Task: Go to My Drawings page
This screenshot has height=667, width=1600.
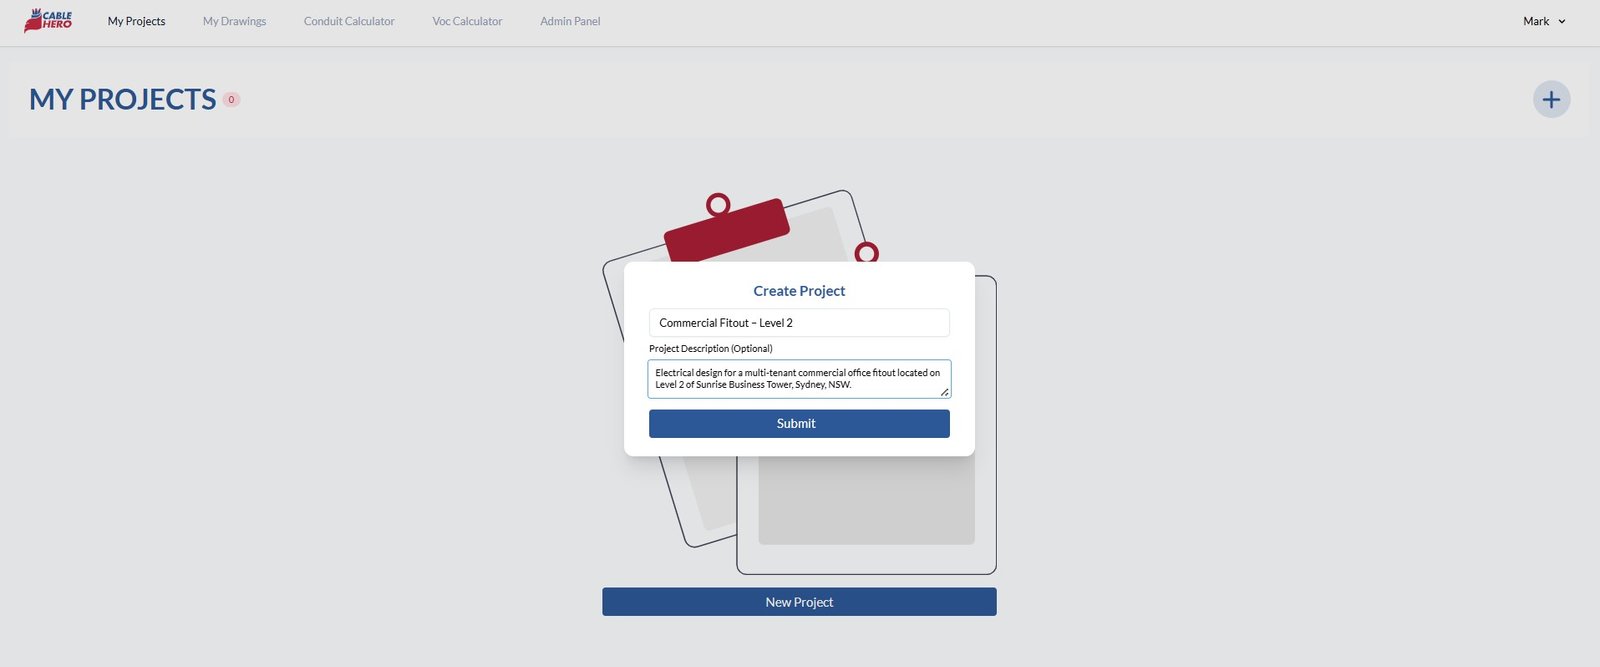Action: 235,21
